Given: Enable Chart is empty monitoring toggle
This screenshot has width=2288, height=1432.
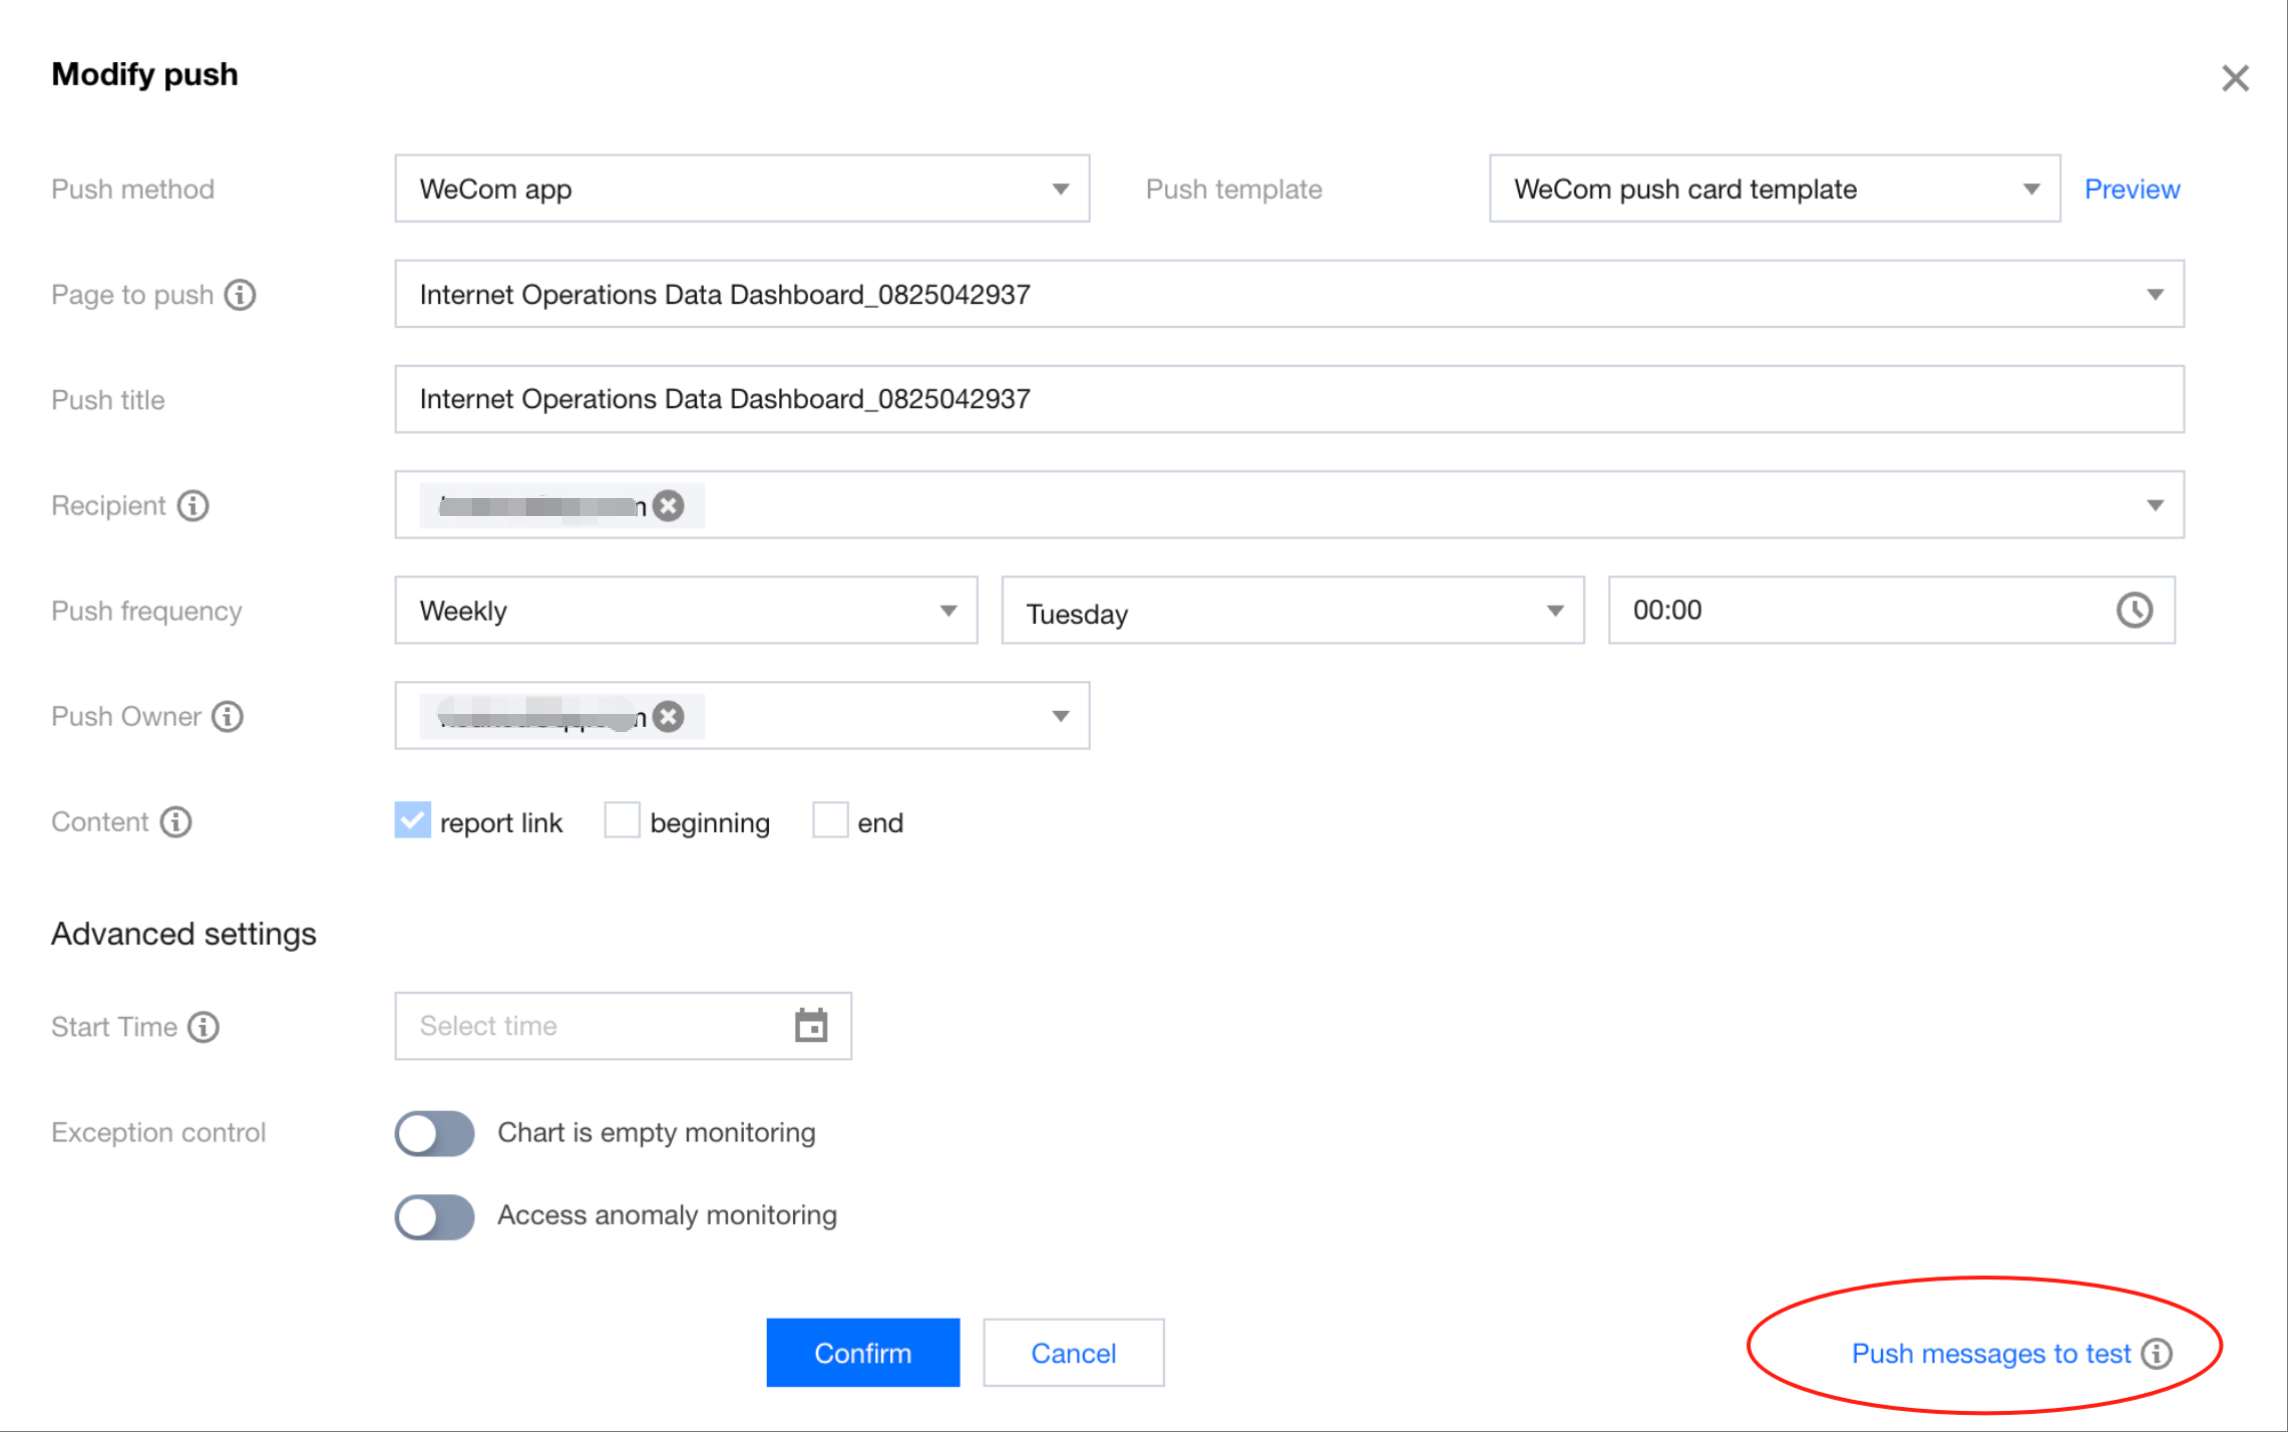Looking at the screenshot, I should click(x=434, y=1133).
